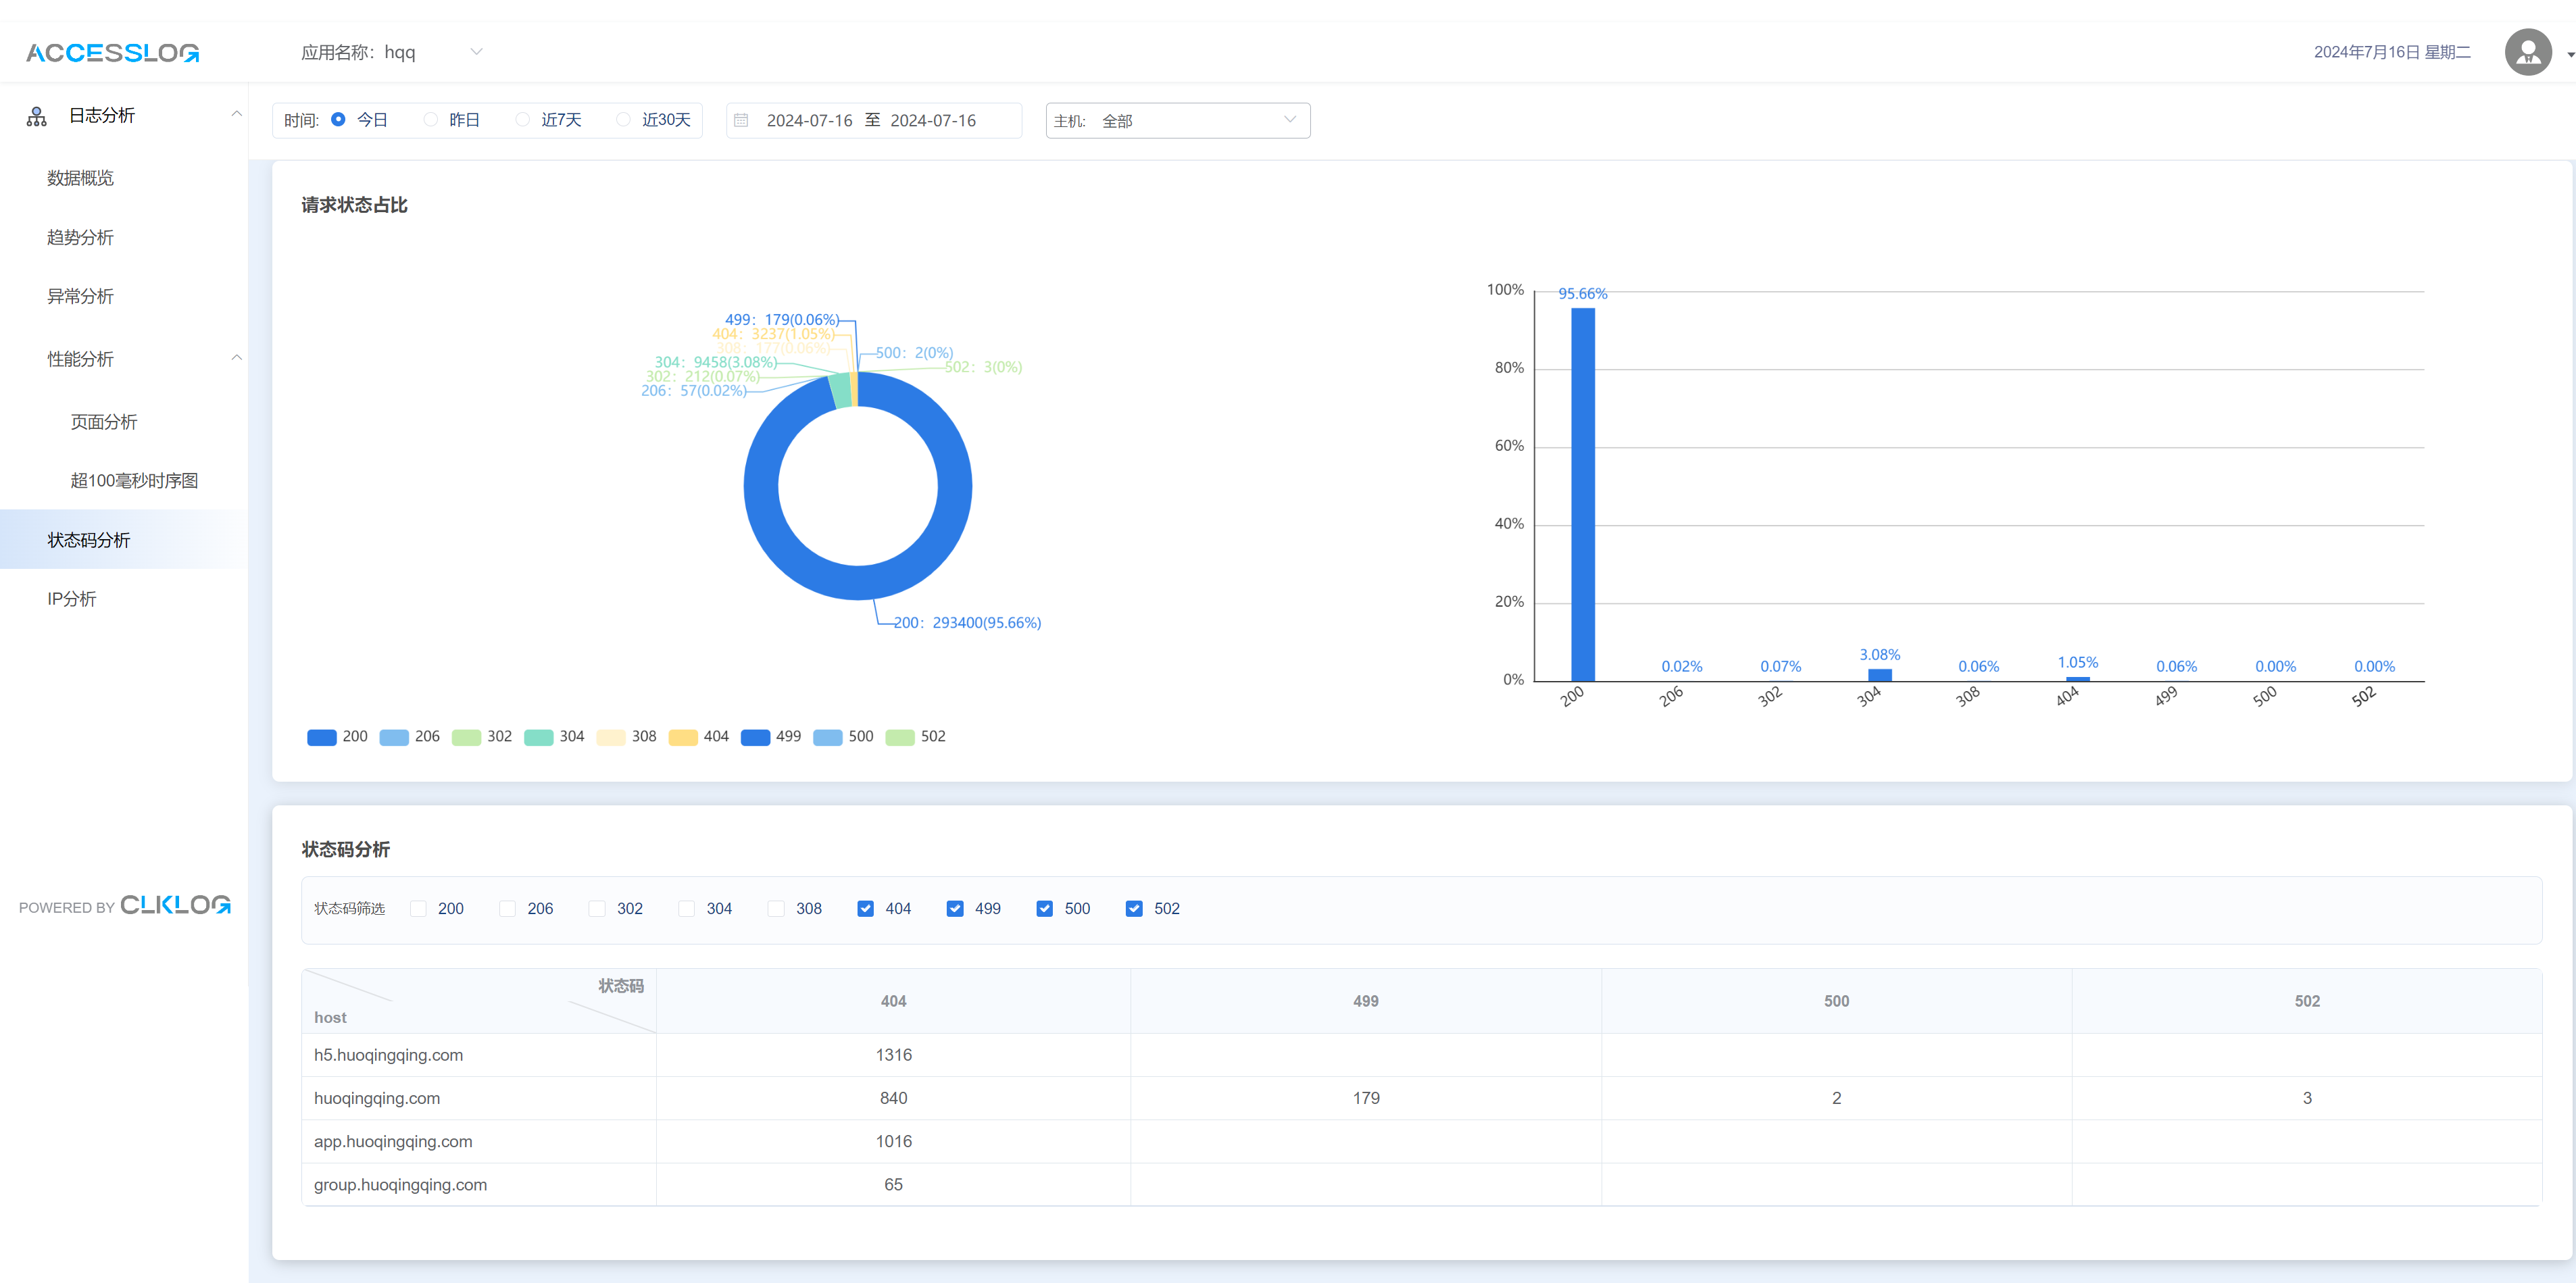Open the 主机 全部 dropdown

click(x=1177, y=120)
